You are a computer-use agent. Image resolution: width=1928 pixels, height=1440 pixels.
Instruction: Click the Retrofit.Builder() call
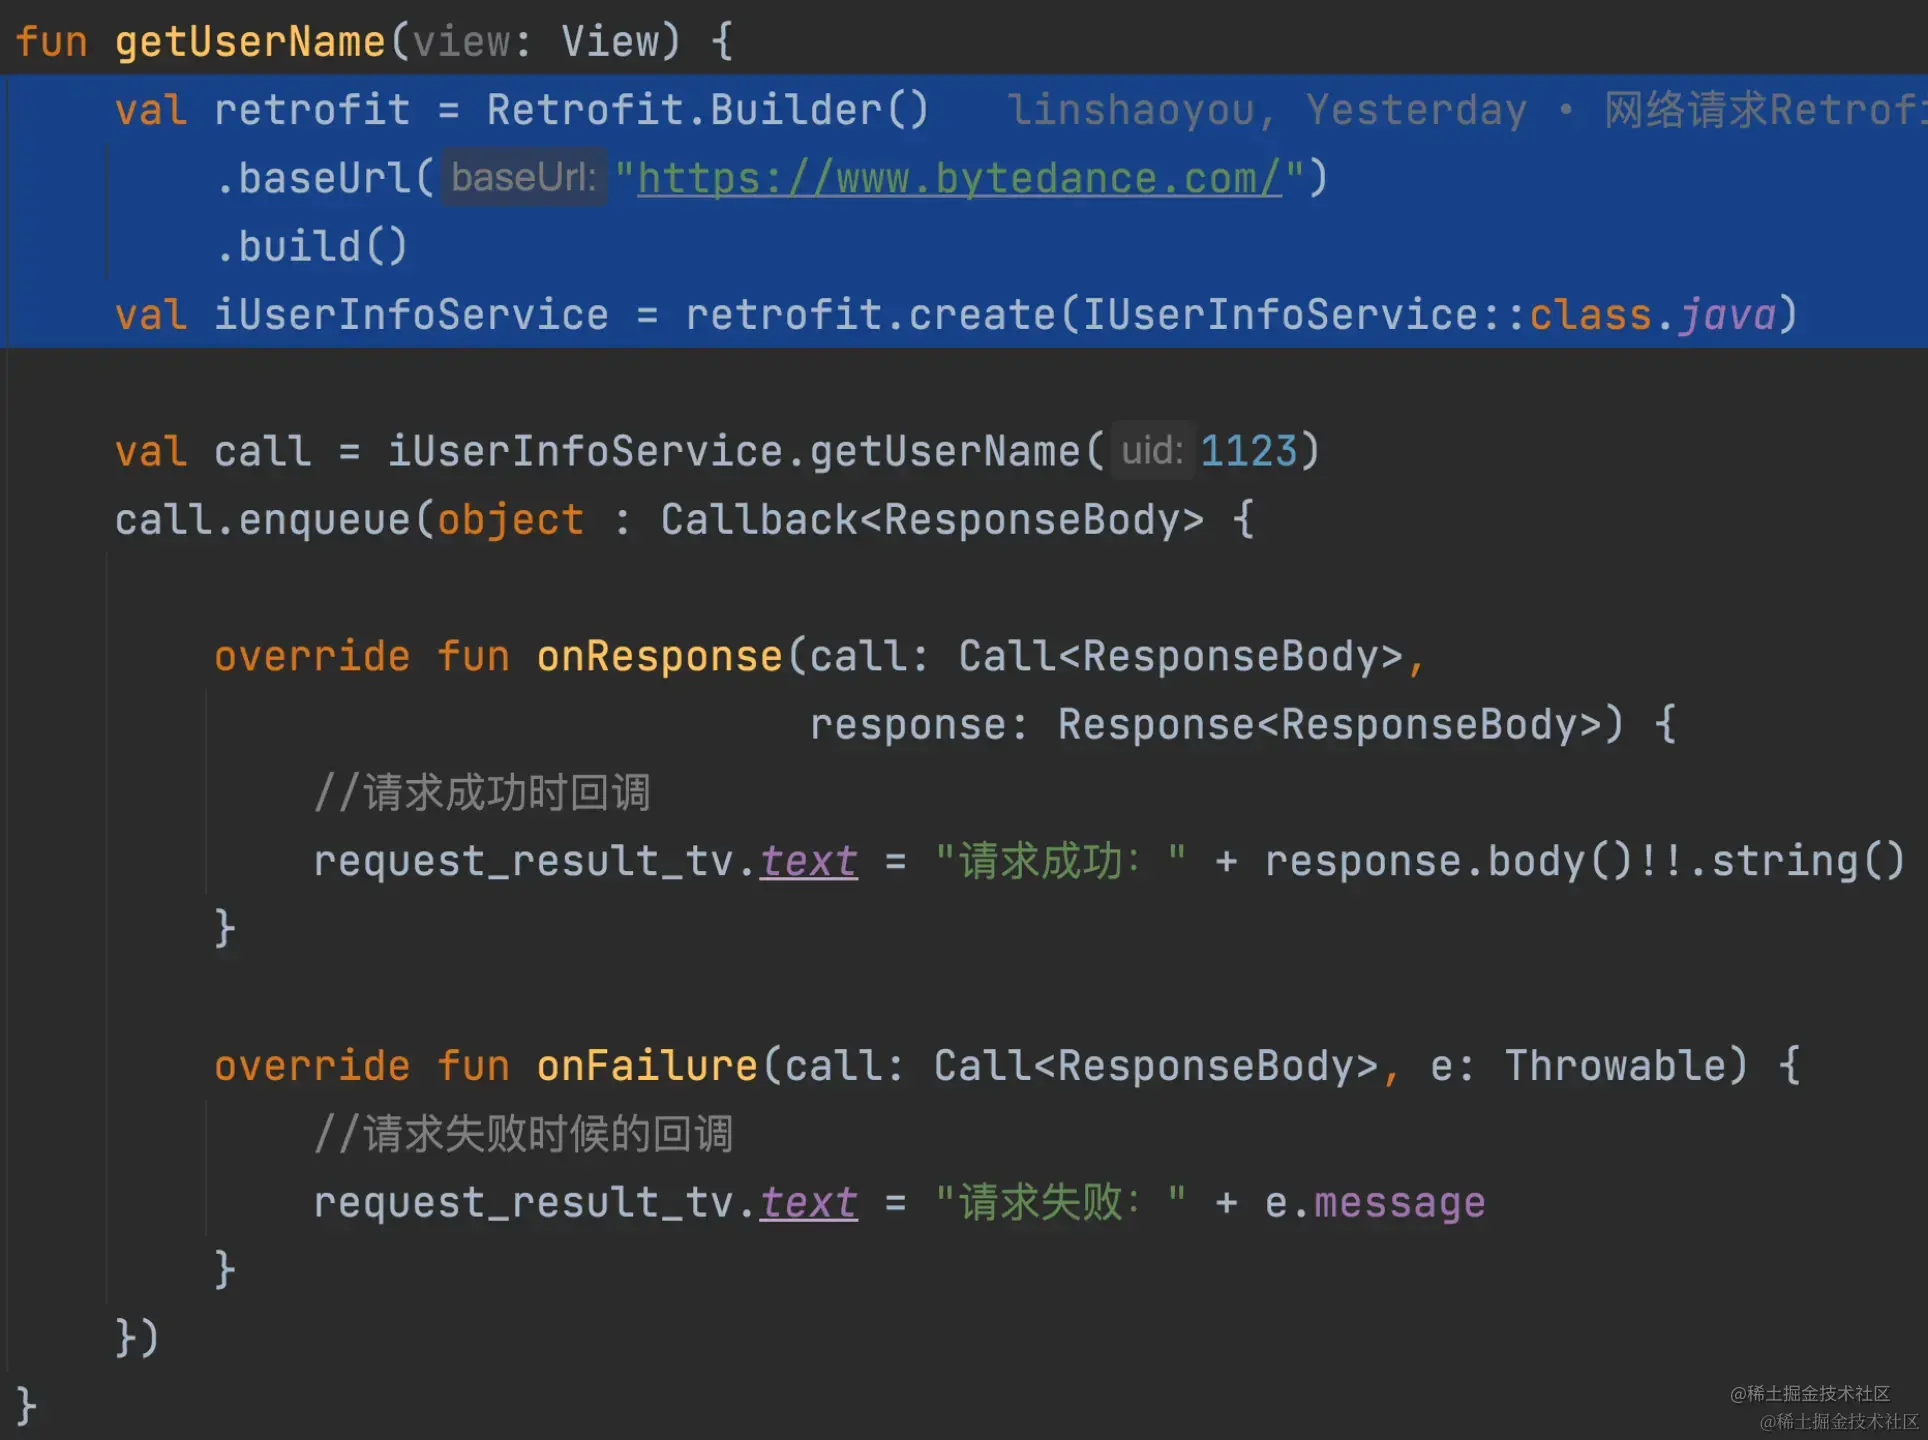[707, 110]
